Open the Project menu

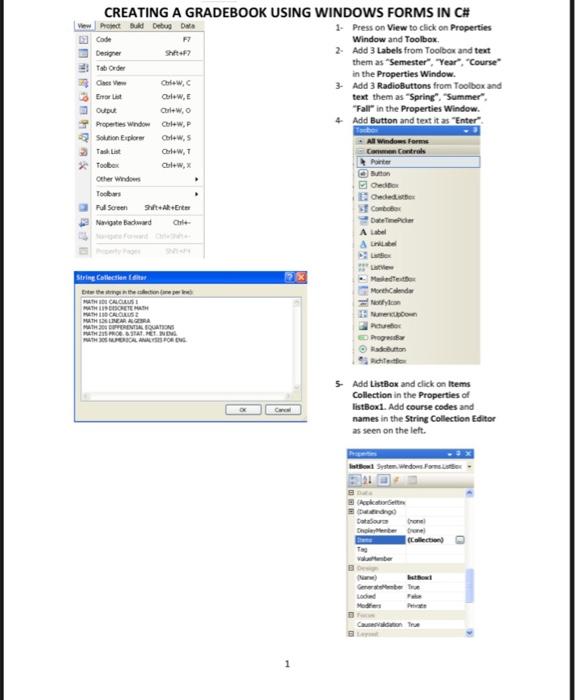110,26
